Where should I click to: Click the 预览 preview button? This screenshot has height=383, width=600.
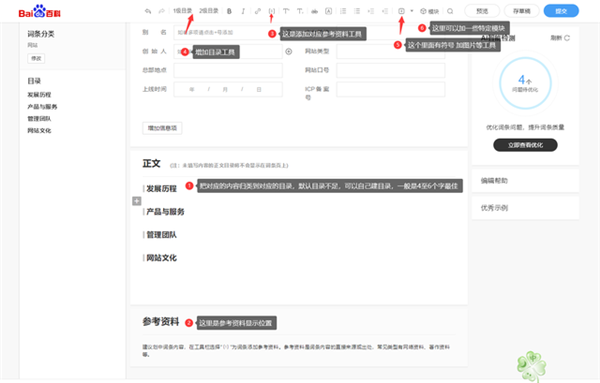click(482, 11)
